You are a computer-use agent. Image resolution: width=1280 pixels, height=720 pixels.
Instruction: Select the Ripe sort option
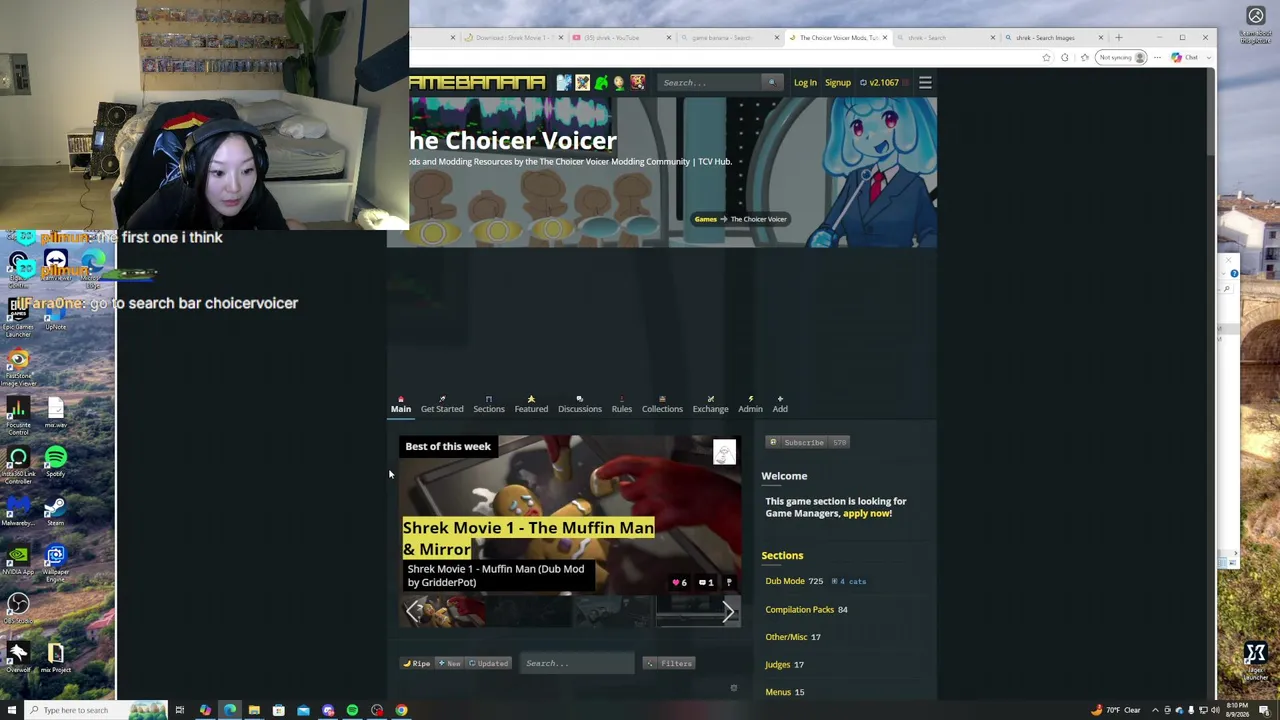coord(417,663)
